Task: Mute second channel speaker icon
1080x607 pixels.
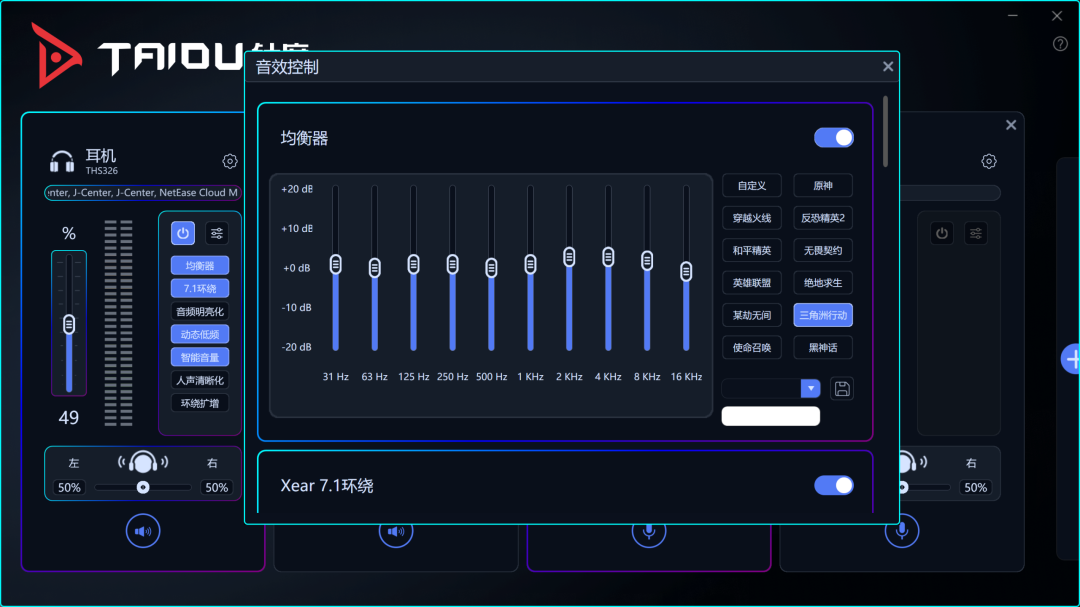Action: 395,532
